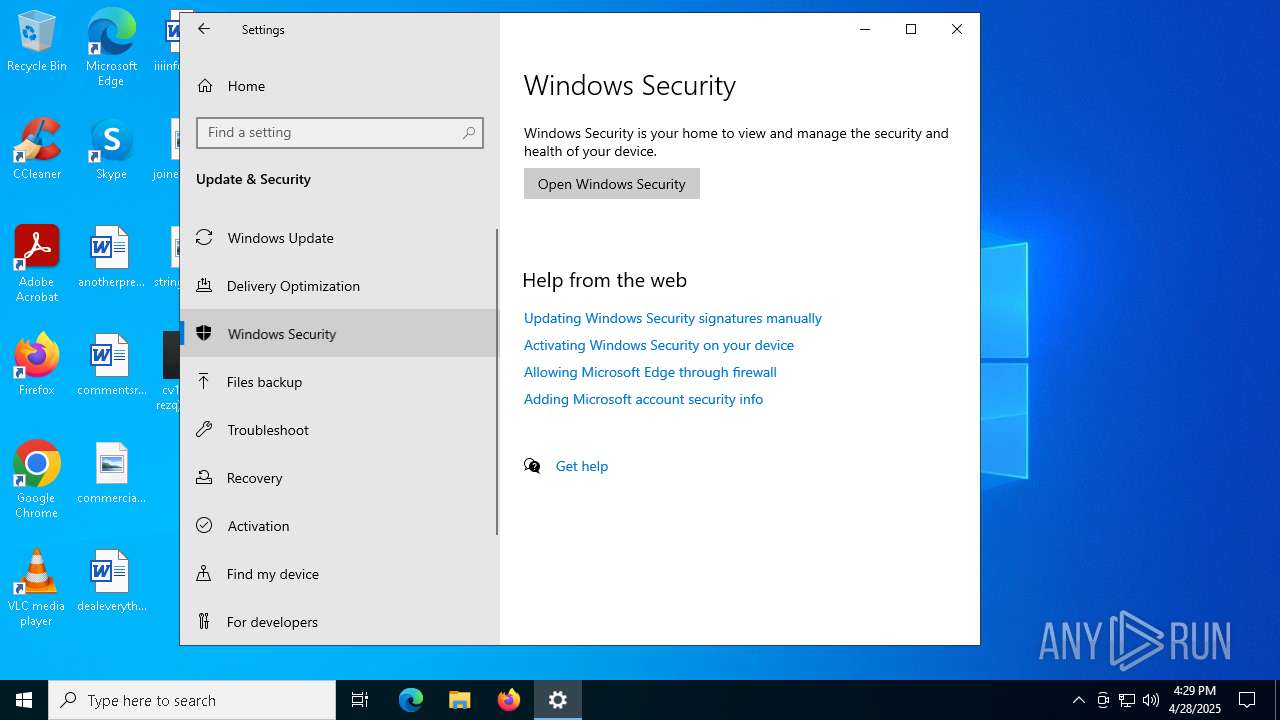Select the VLC media player shortcut

[37, 588]
